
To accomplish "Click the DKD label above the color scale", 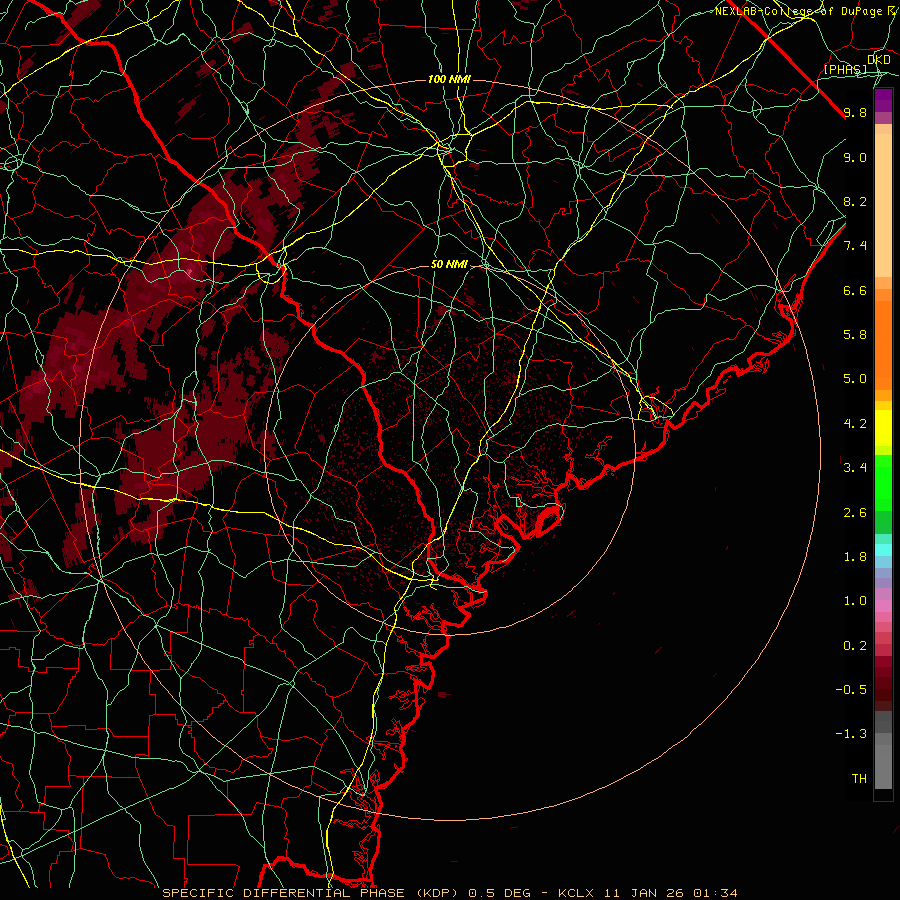I will (879, 60).
